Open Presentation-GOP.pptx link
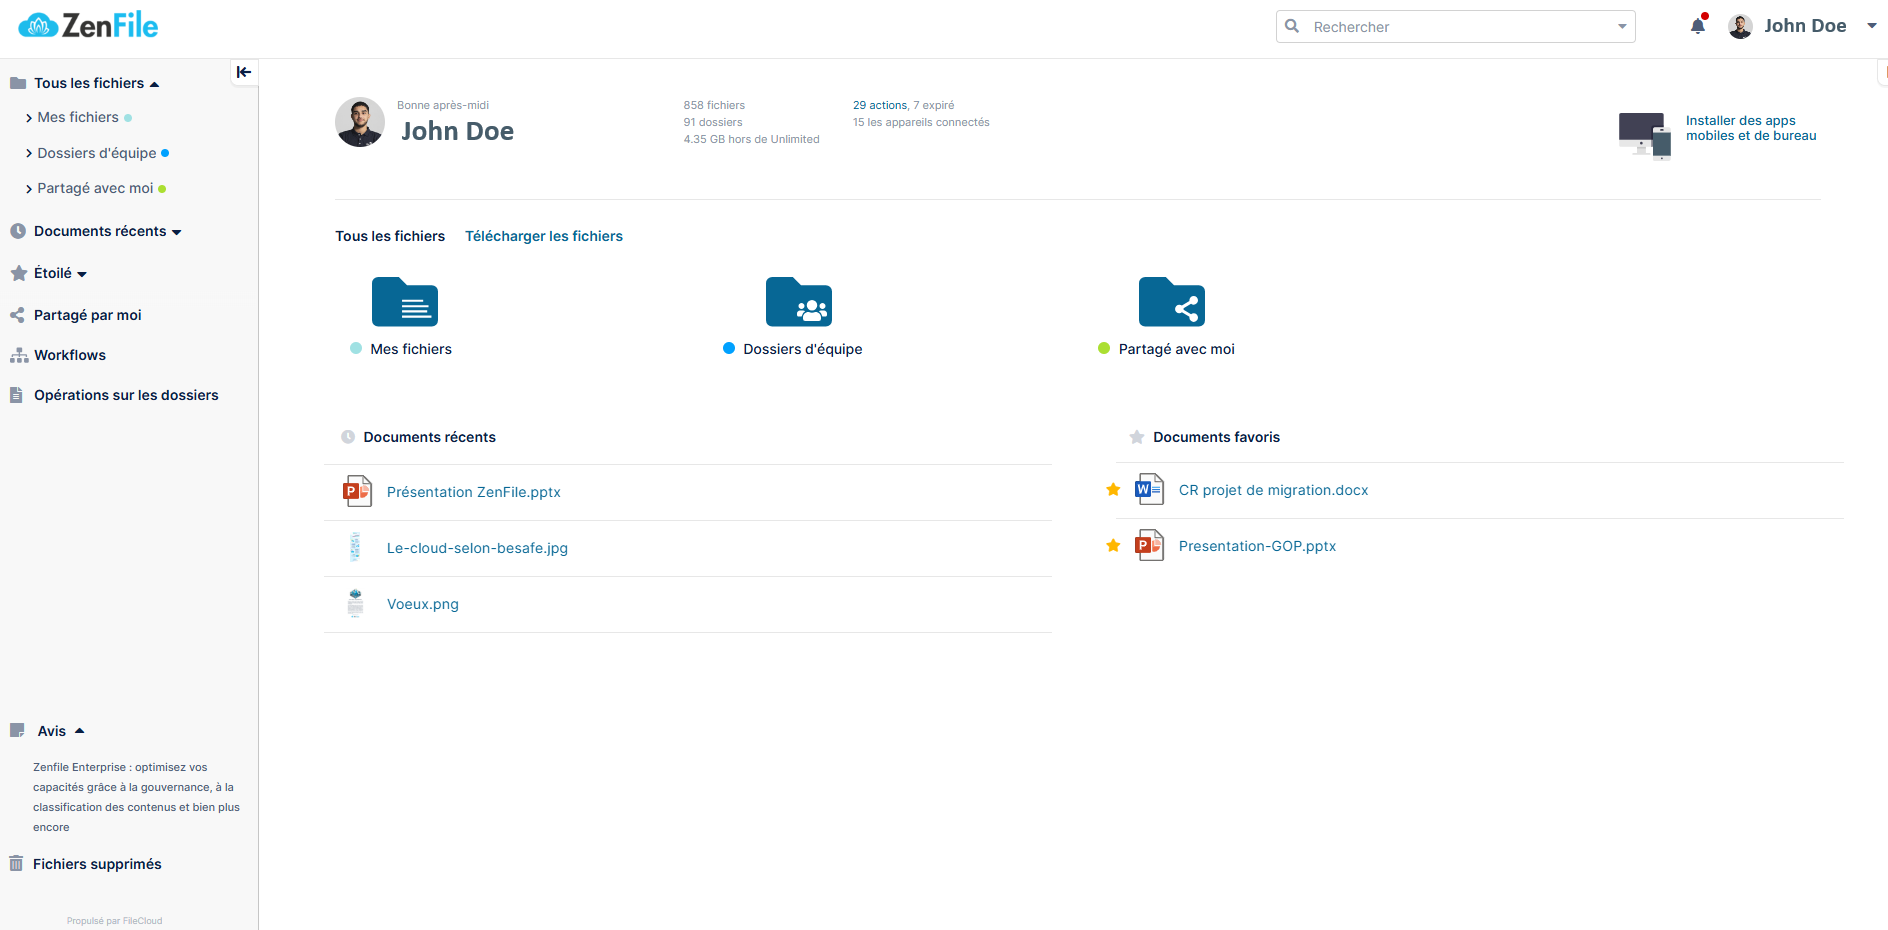This screenshot has height=930, width=1888. point(1257,546)
